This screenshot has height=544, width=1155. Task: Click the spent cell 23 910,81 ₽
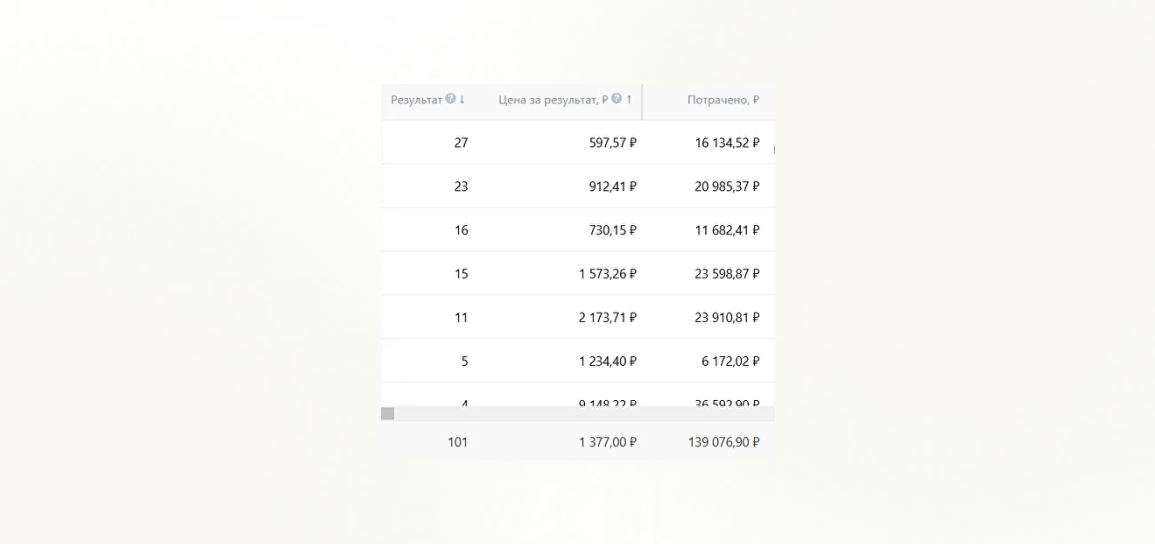point(727,317)
